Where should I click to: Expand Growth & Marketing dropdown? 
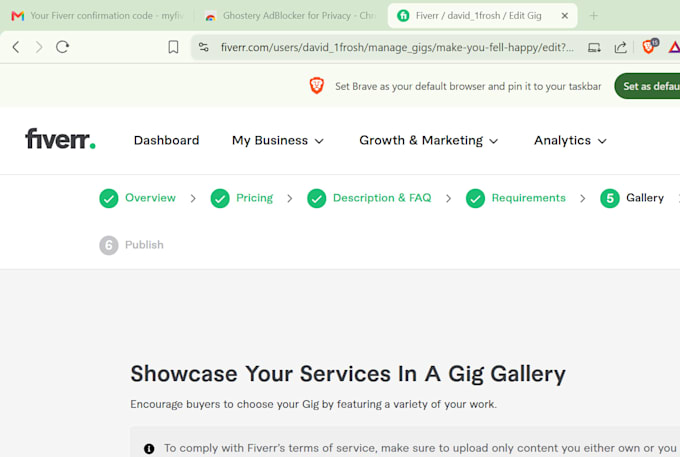428,140
